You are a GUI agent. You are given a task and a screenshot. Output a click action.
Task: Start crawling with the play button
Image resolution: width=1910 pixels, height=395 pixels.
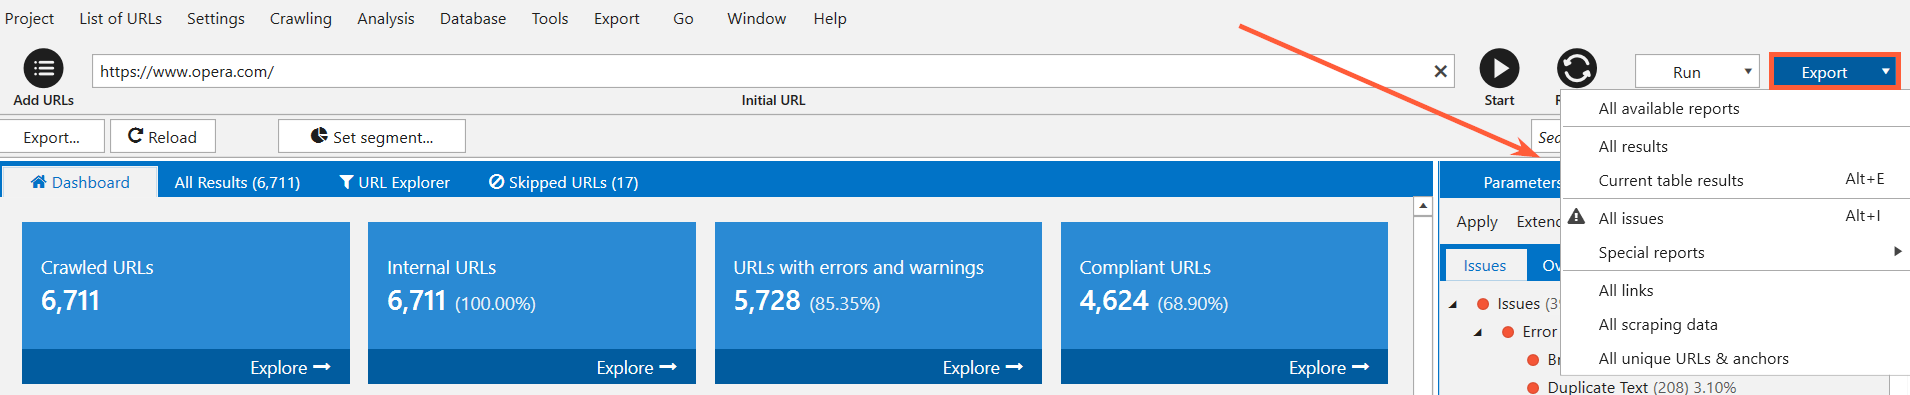pos(1499,68)
